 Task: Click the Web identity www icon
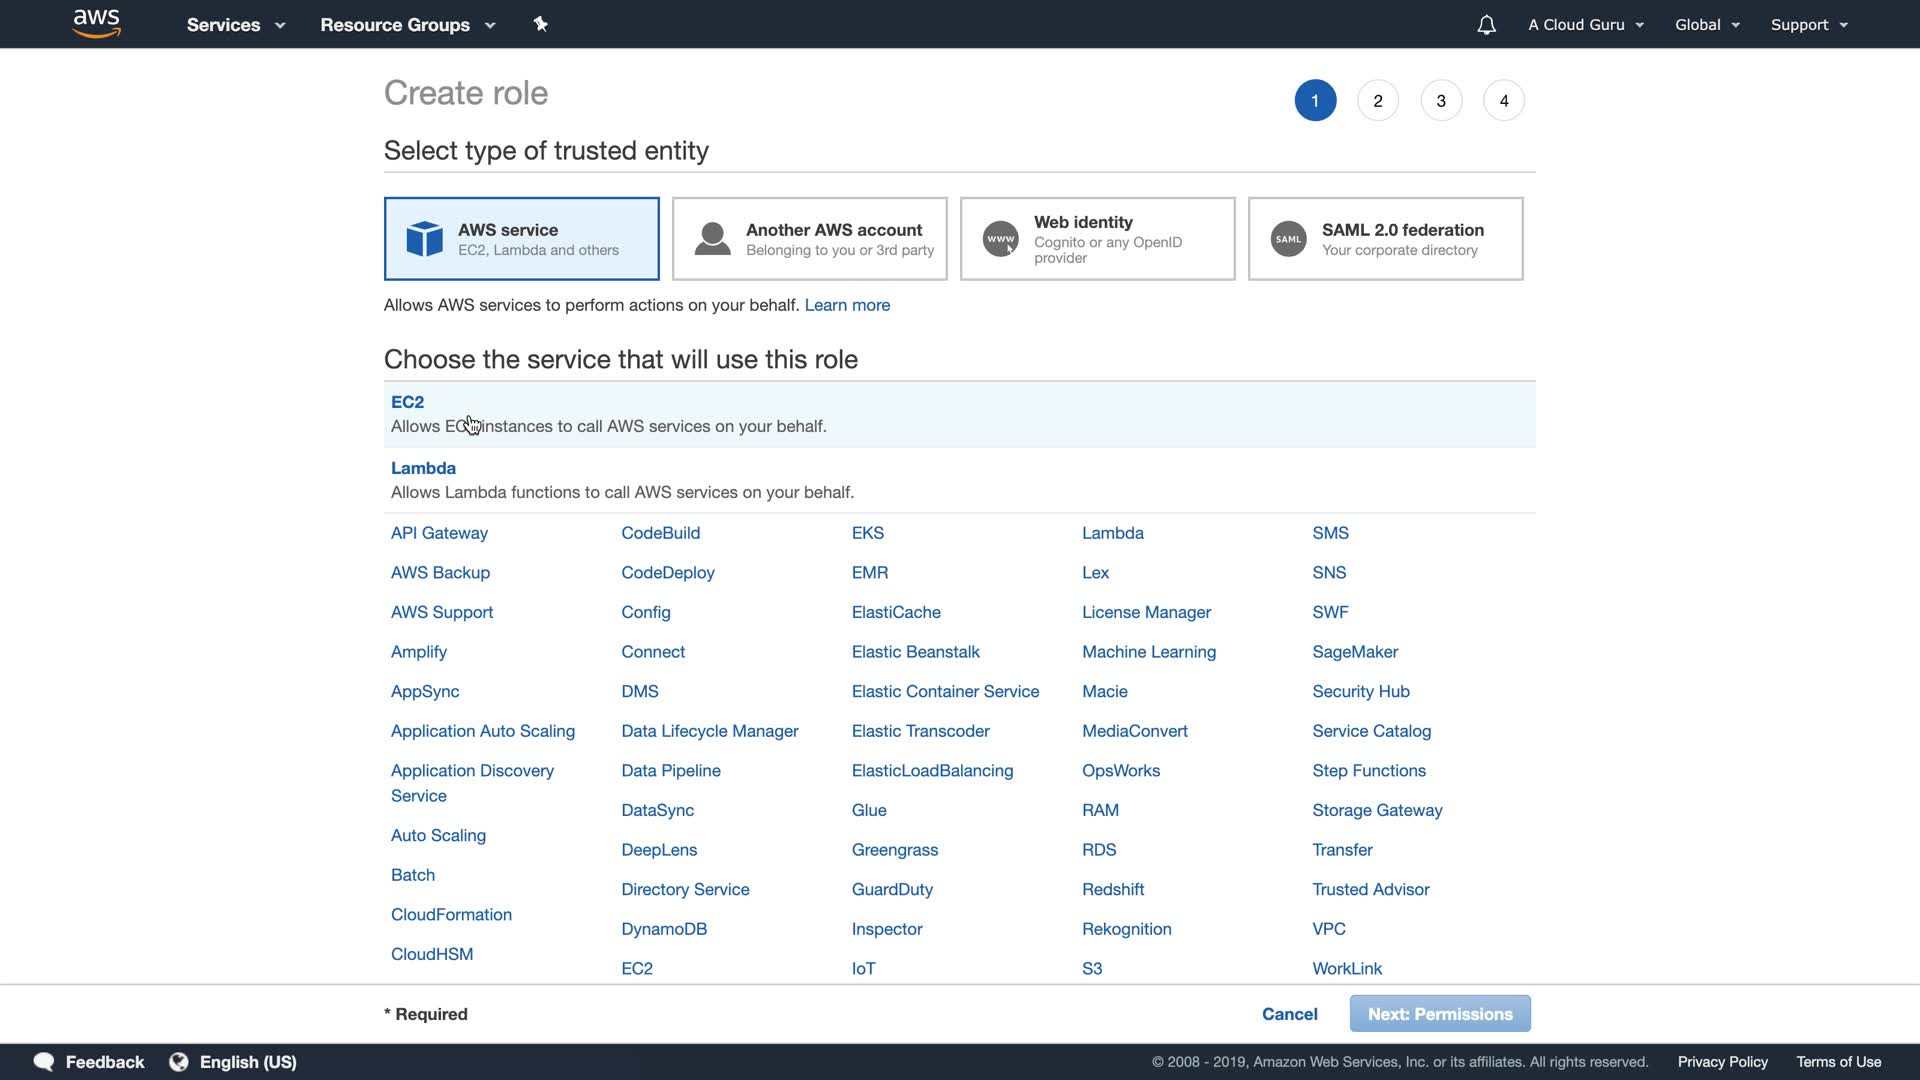click(1000, 239)
